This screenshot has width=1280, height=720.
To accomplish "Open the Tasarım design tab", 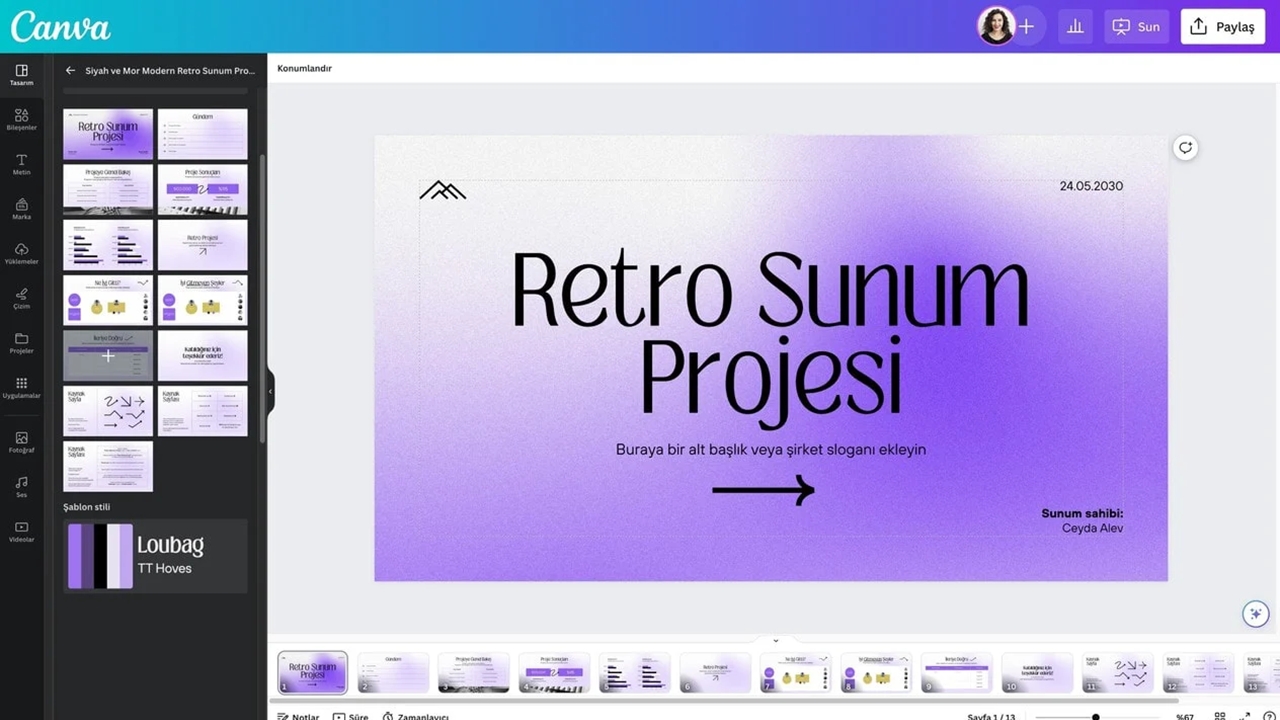I will coord(22,75).
